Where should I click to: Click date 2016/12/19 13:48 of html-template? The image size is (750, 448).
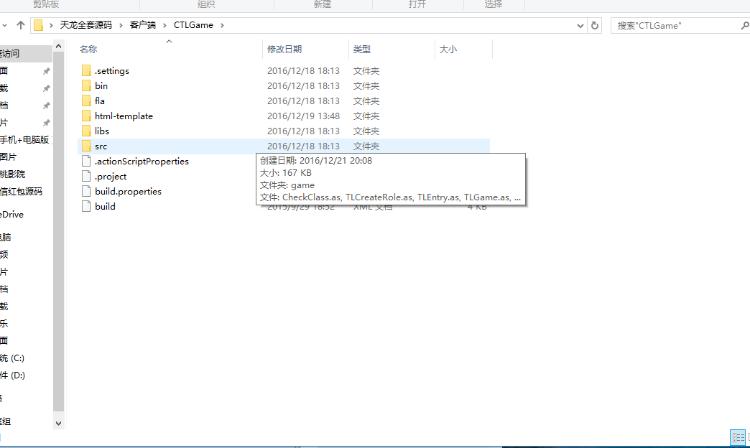(x=303, y=116)
